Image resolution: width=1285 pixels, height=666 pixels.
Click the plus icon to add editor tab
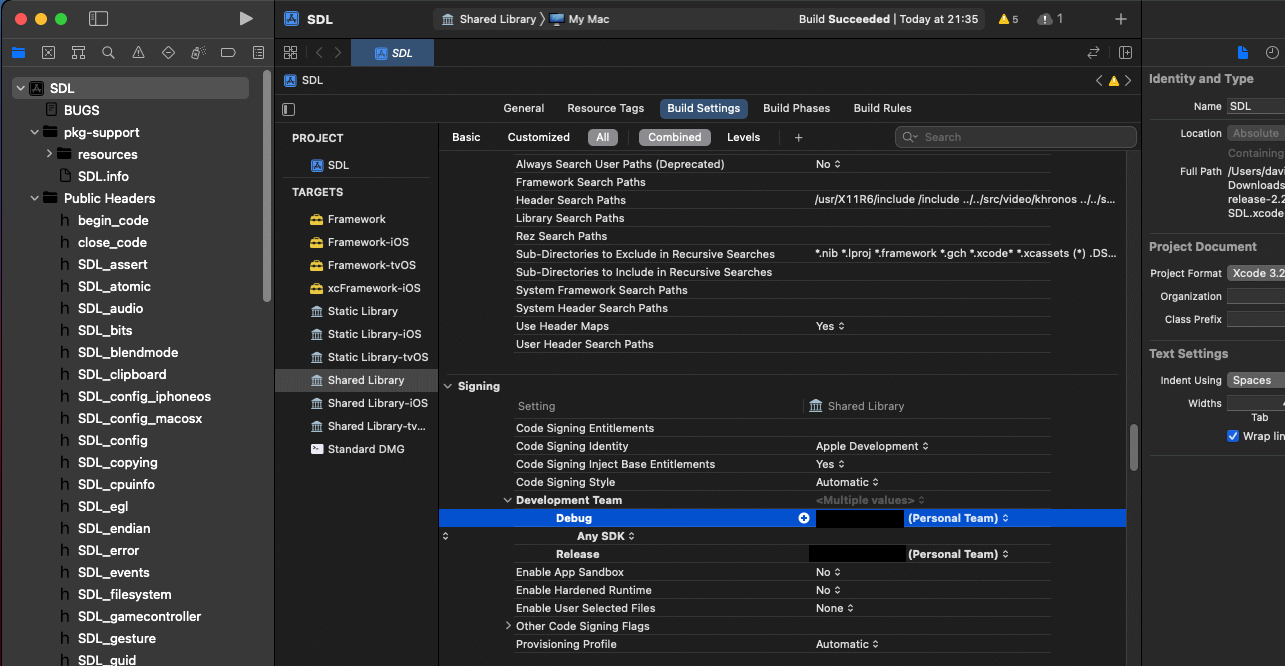[1120, 19]
